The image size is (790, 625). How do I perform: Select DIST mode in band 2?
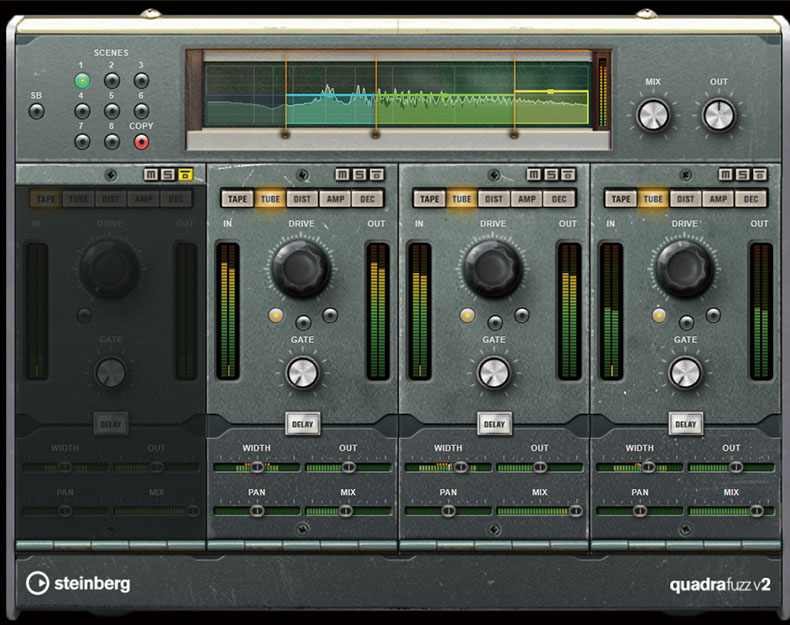[x=302, y=199]
